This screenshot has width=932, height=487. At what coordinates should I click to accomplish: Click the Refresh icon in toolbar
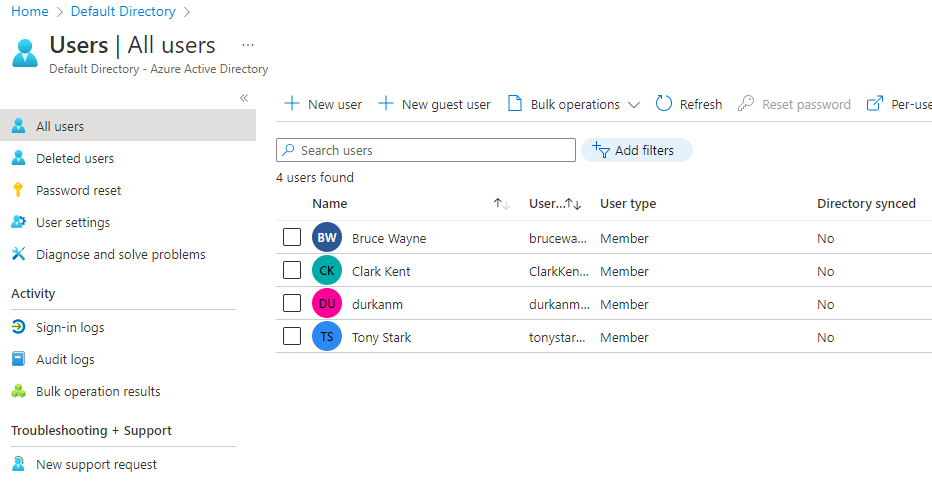click(664, 104)
